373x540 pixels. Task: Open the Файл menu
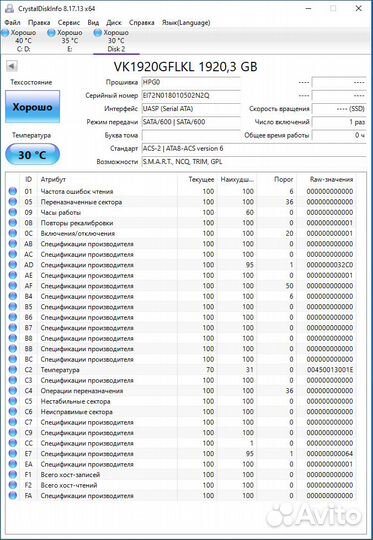click(x=12, y=23)
